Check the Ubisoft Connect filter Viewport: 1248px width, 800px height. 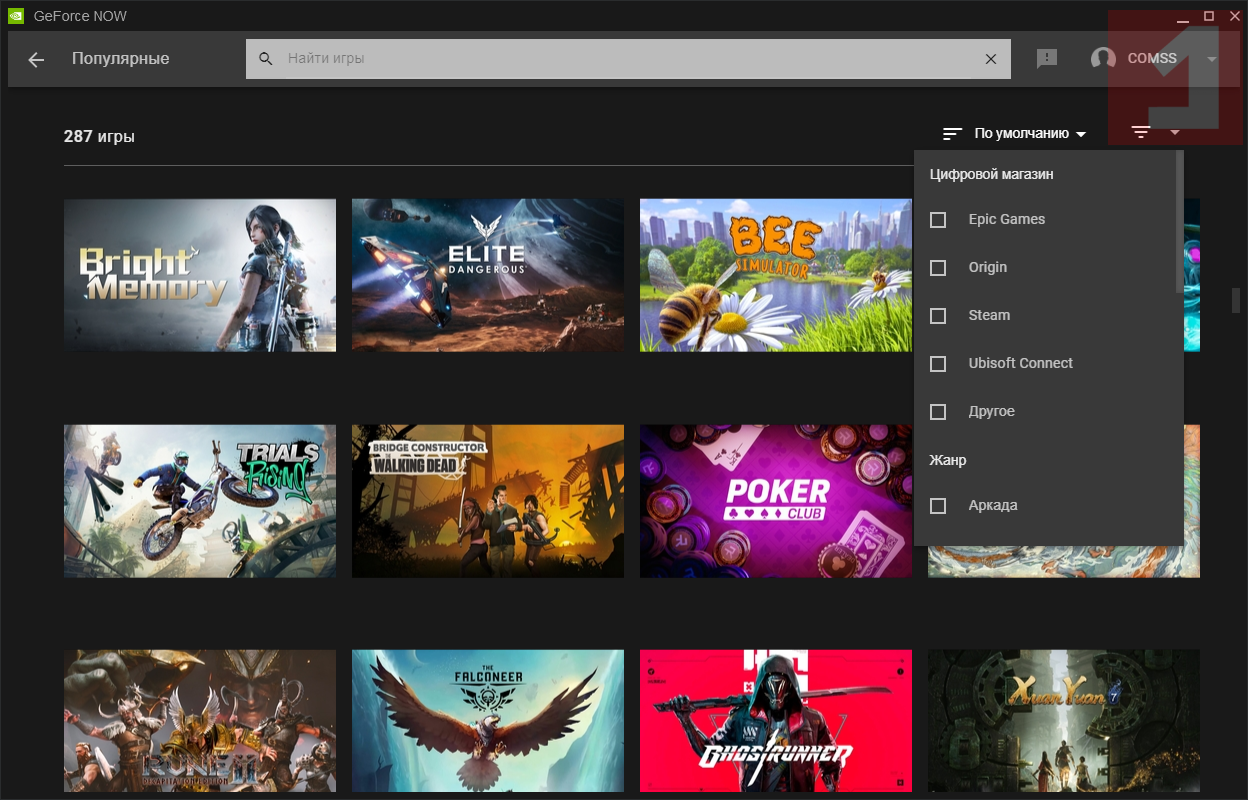click(x=938, y=363)
